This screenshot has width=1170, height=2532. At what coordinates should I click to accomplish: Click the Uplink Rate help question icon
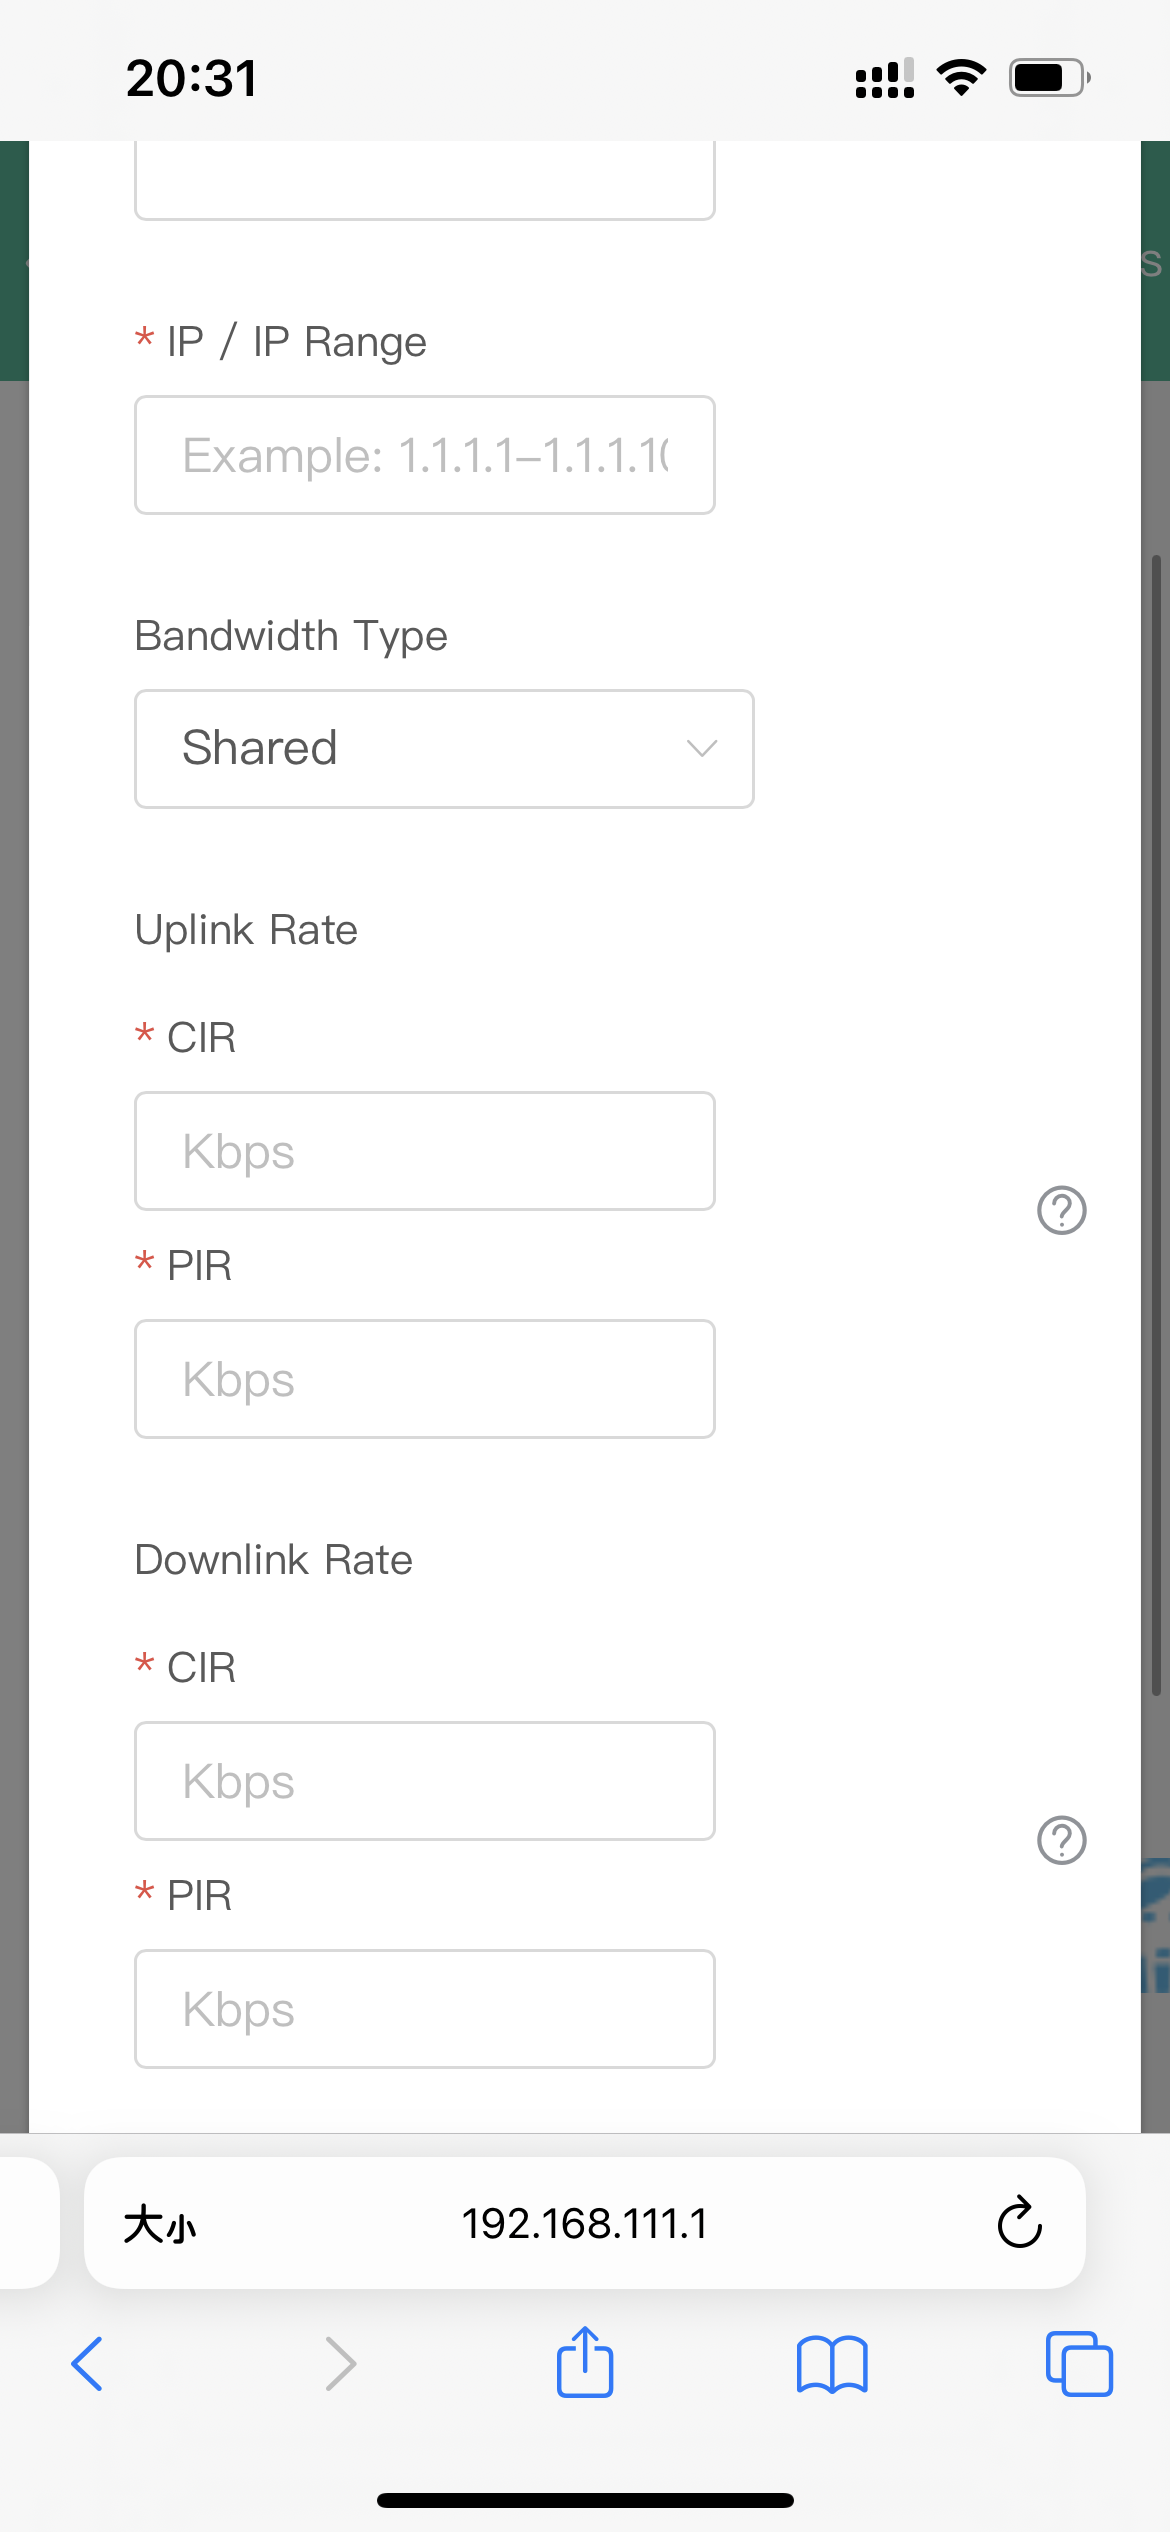coord(1061,1211)
